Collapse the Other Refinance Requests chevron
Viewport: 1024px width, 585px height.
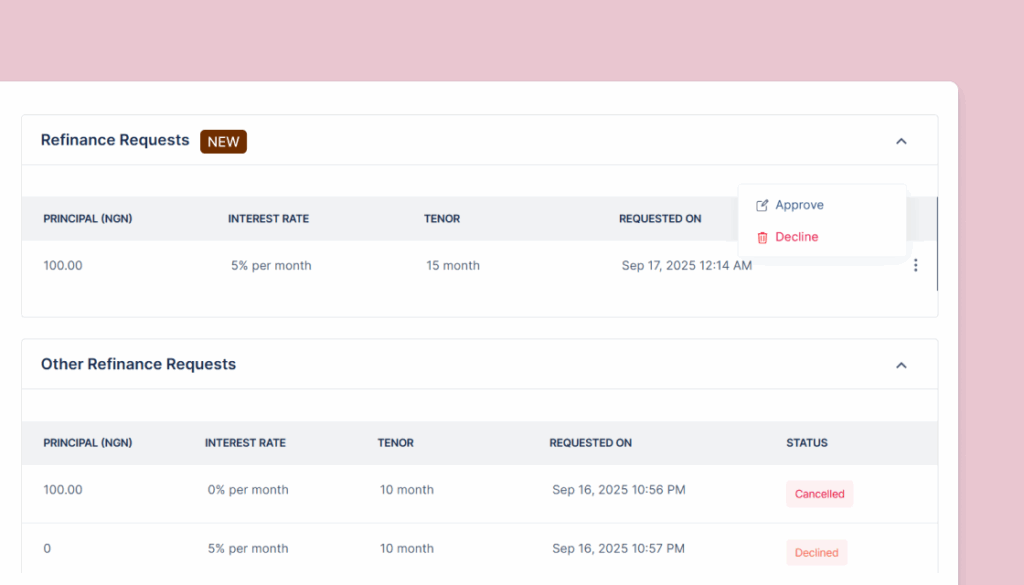click(901, 365)
